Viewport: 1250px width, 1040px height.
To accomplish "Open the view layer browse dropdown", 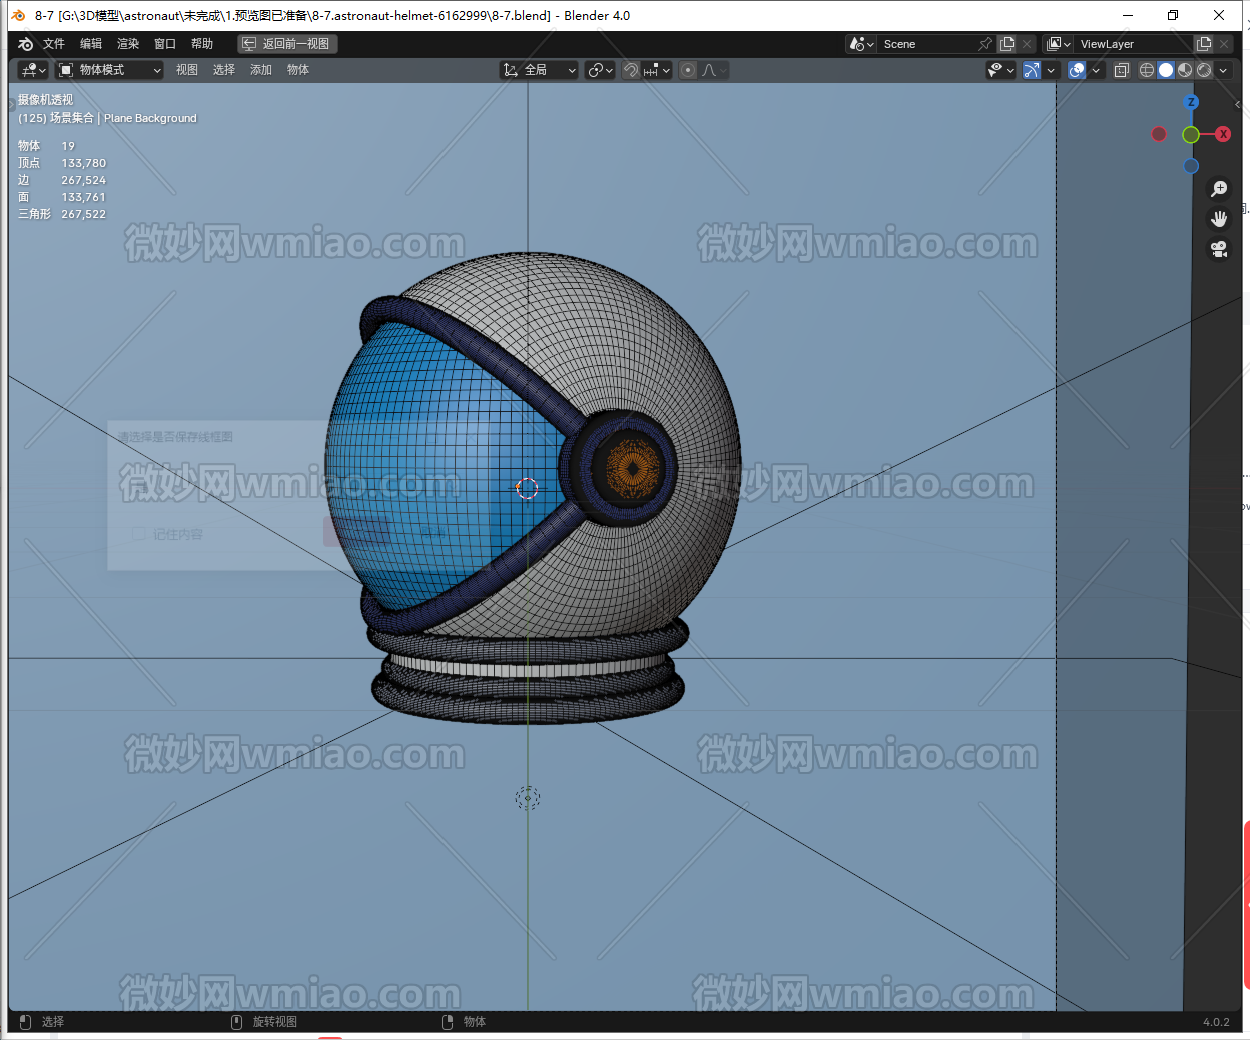I will click(x=1059, y=44).
